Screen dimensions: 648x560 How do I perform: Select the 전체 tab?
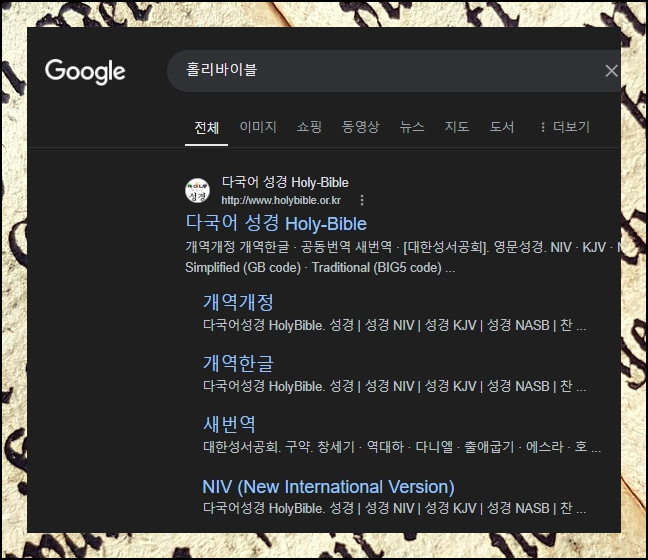pyautogui.click(x=206, y=127)
